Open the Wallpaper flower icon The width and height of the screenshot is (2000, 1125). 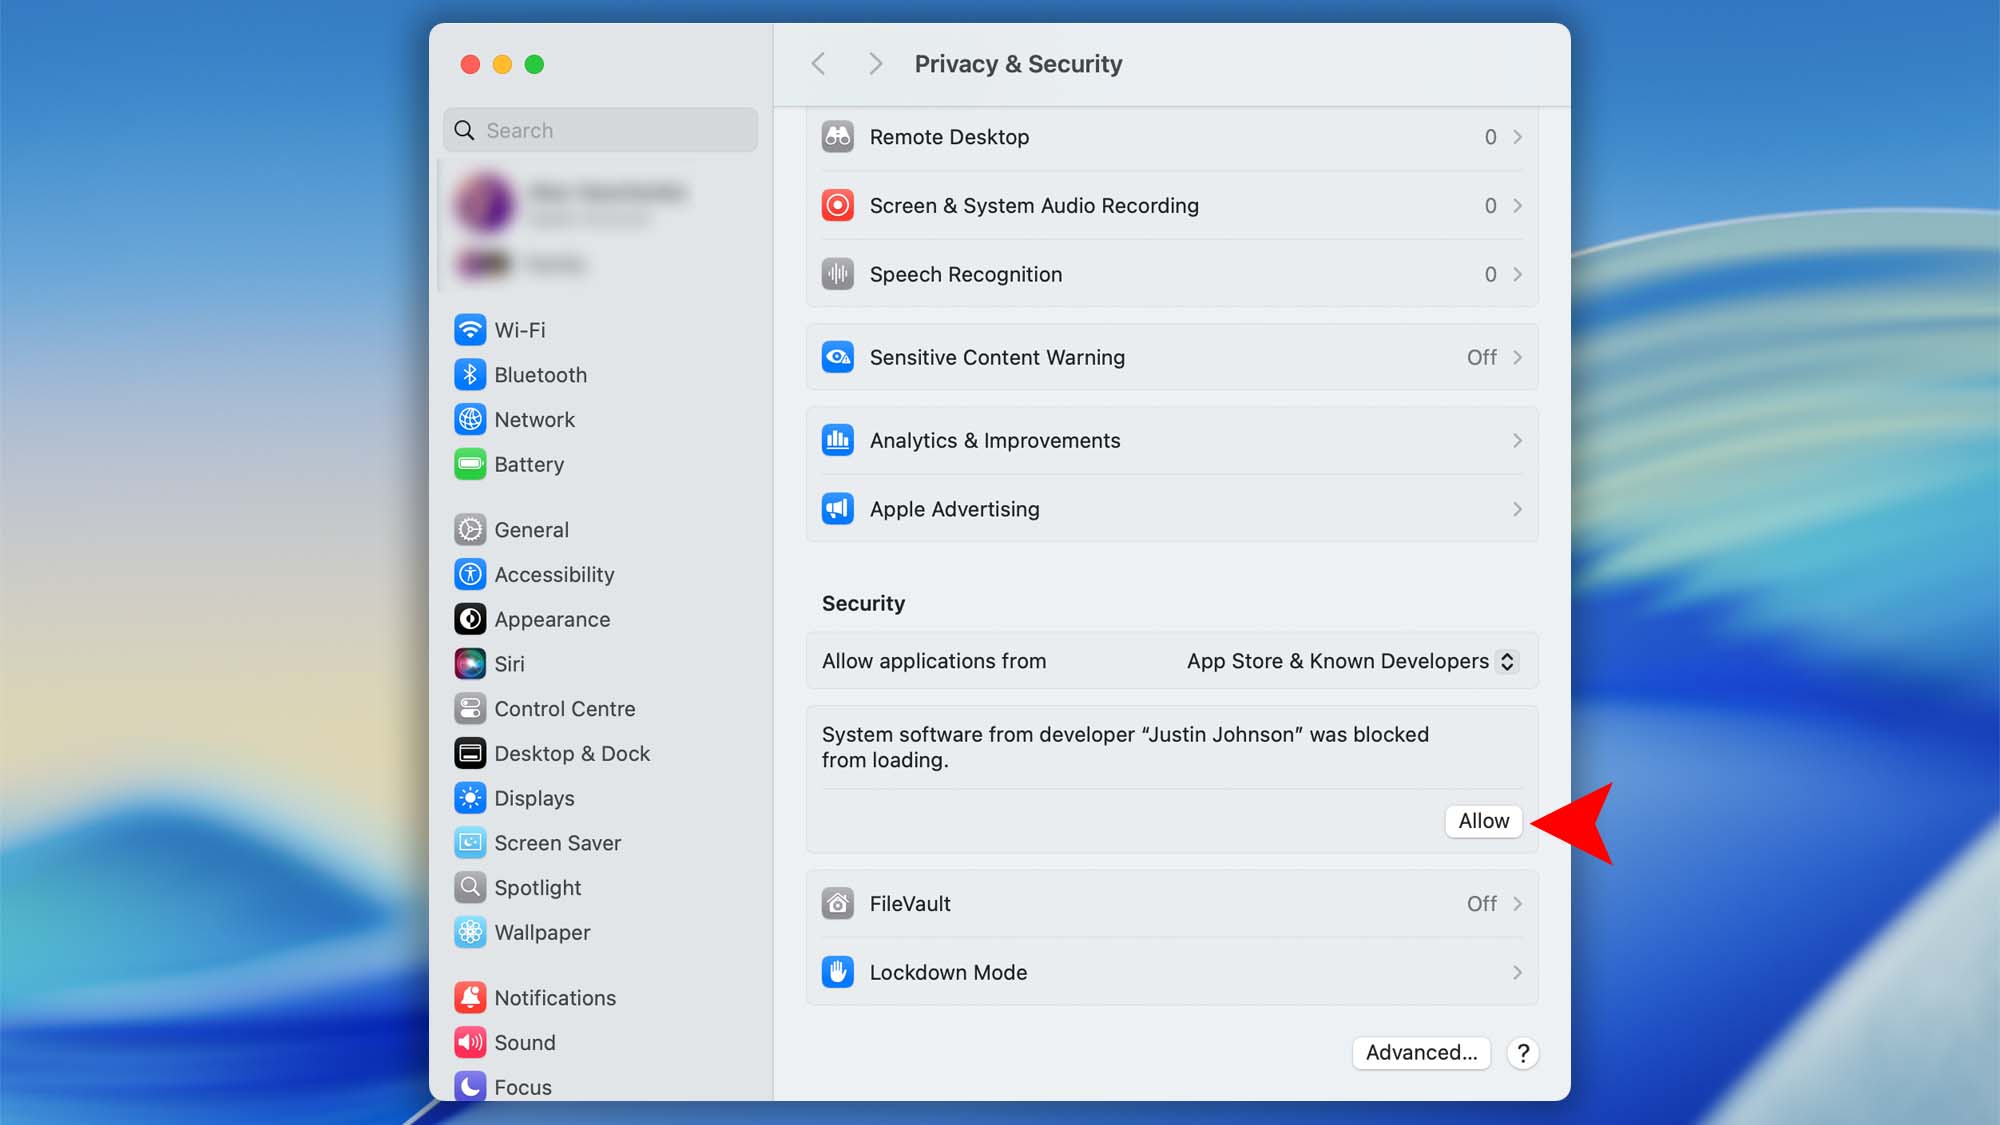pyautogui.click(x=470, y=933)
